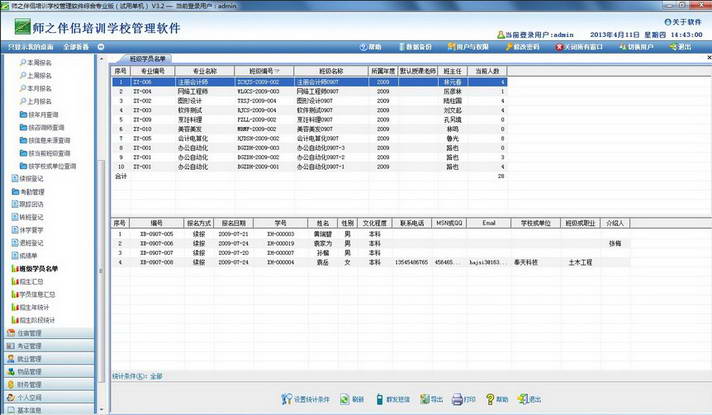Open 跟踪回访 in the sidebar
Viewport: 712px width, 415px height.
[27, 204]
